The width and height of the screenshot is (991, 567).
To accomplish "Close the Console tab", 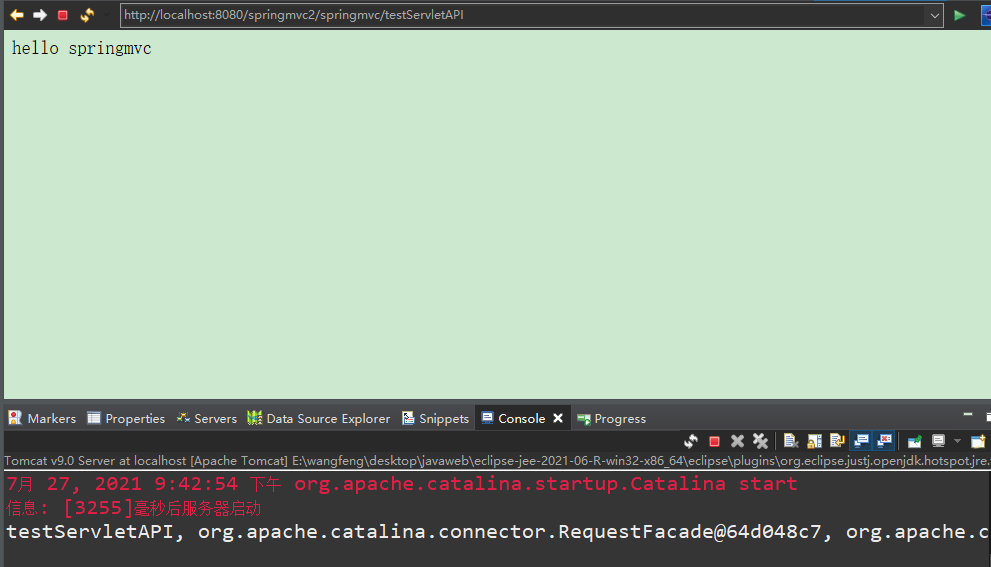I will 558,418.
